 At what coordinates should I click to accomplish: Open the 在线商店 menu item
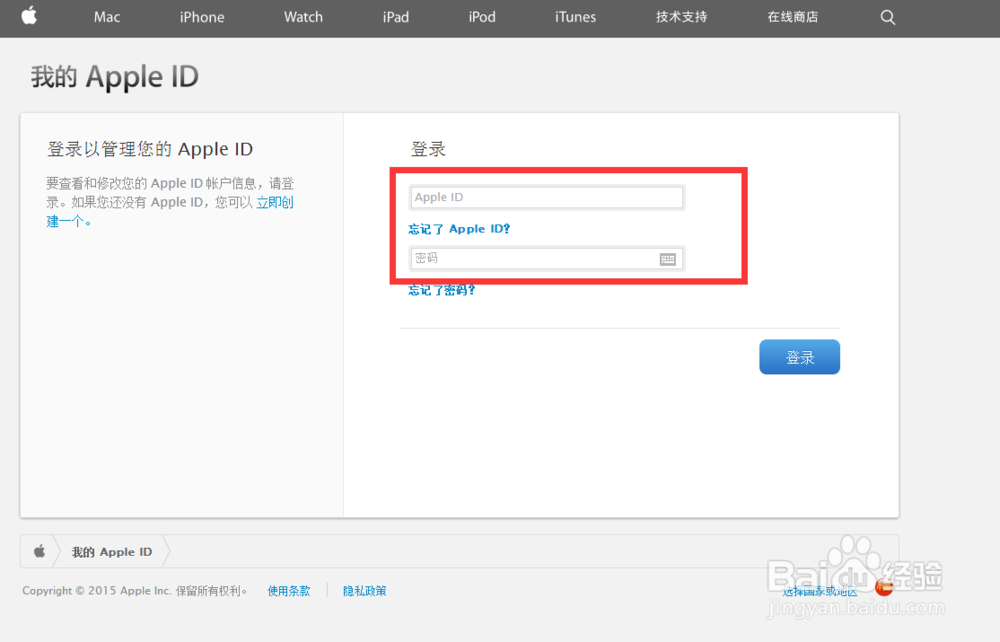click(x=793, y=17)
